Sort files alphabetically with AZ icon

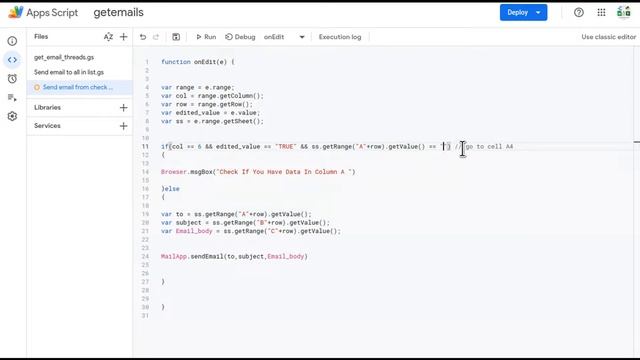(x=108, y=37)
